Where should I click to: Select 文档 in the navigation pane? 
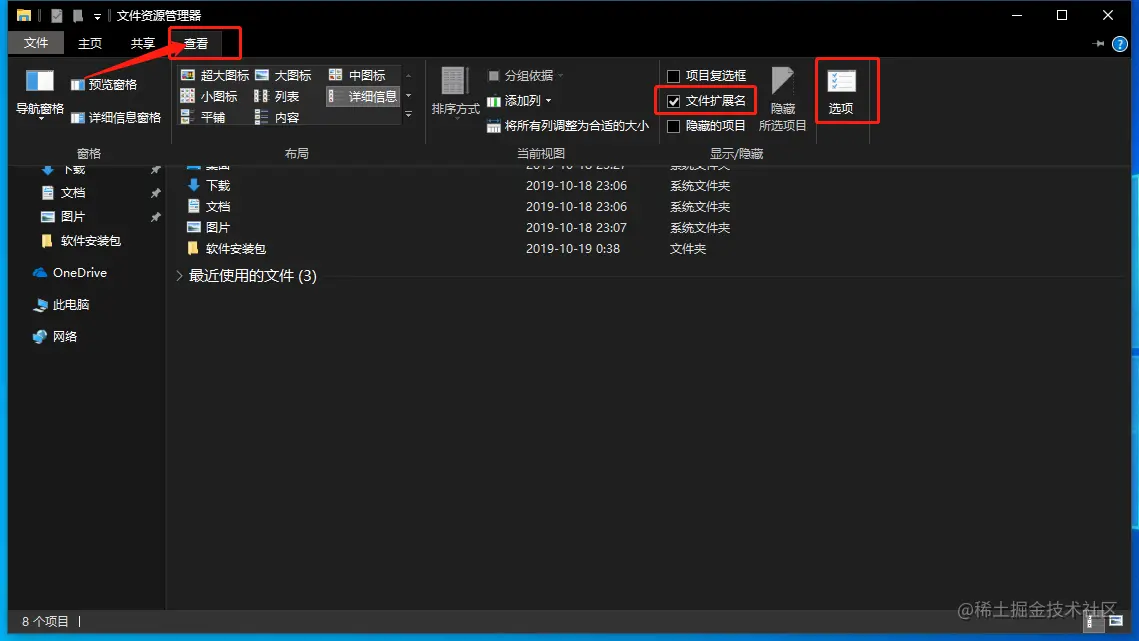(x=73, y=193)
